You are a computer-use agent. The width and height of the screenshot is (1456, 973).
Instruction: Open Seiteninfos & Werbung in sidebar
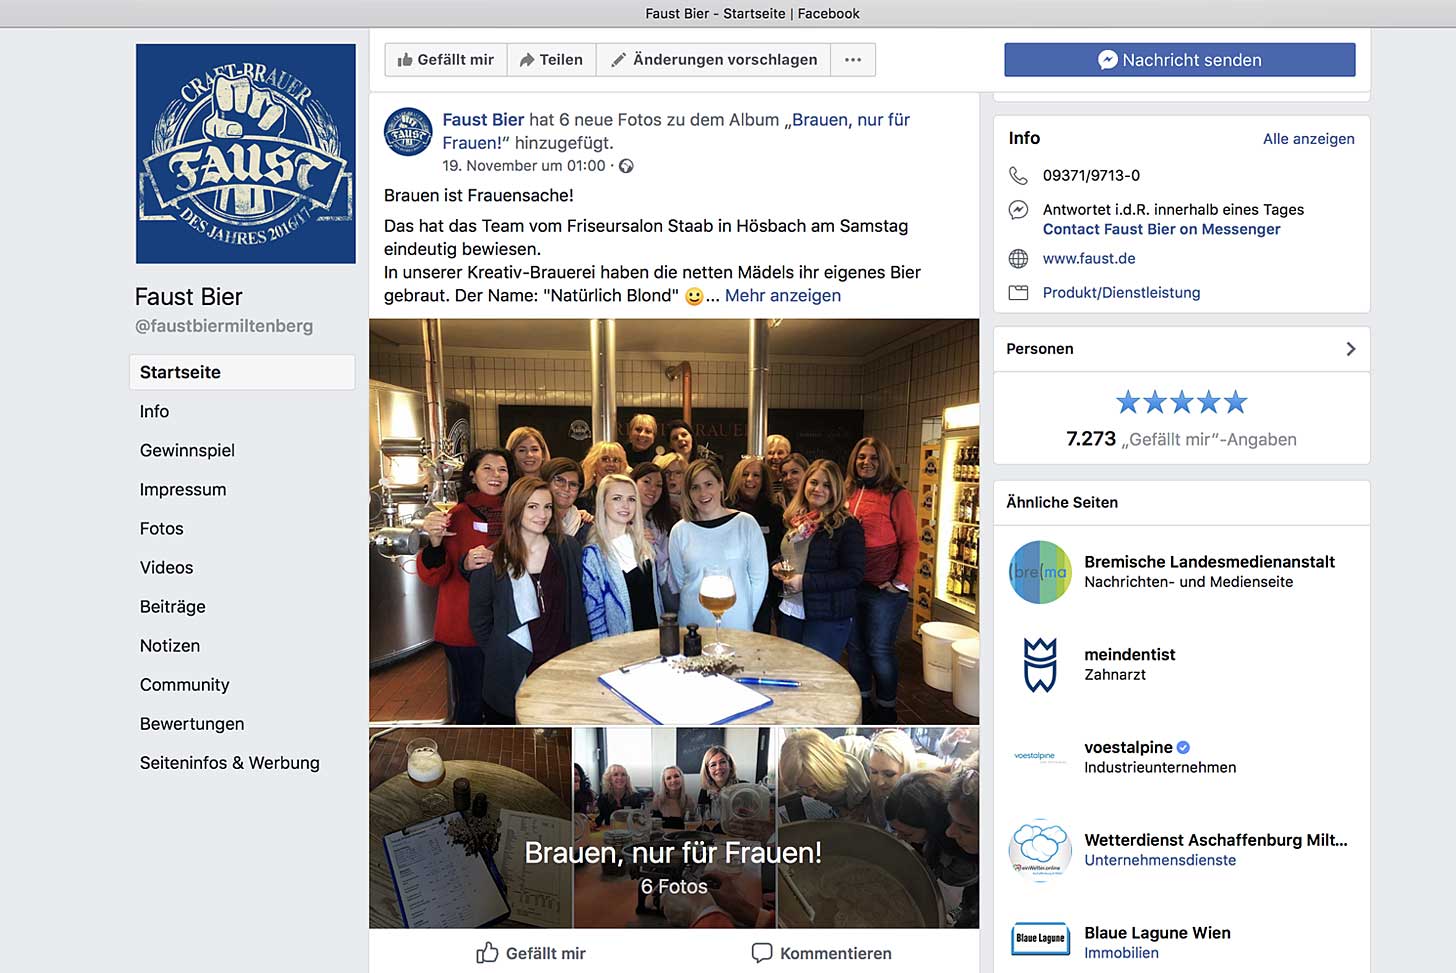[x=230, y=762]
